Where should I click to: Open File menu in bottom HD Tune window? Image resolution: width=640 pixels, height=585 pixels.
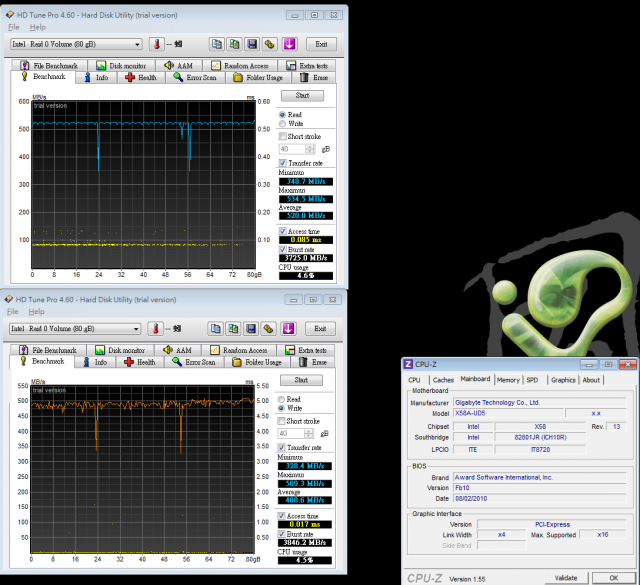(13, 312)
